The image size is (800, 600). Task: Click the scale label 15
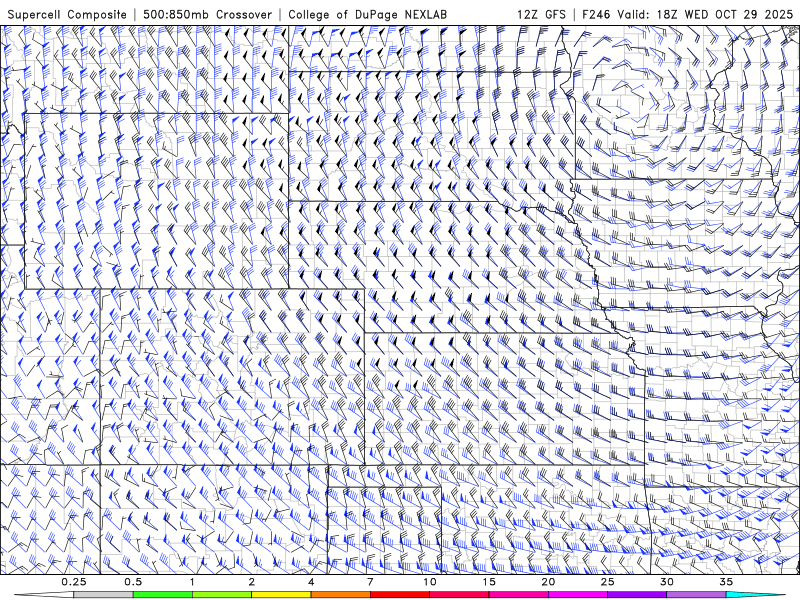489,582
